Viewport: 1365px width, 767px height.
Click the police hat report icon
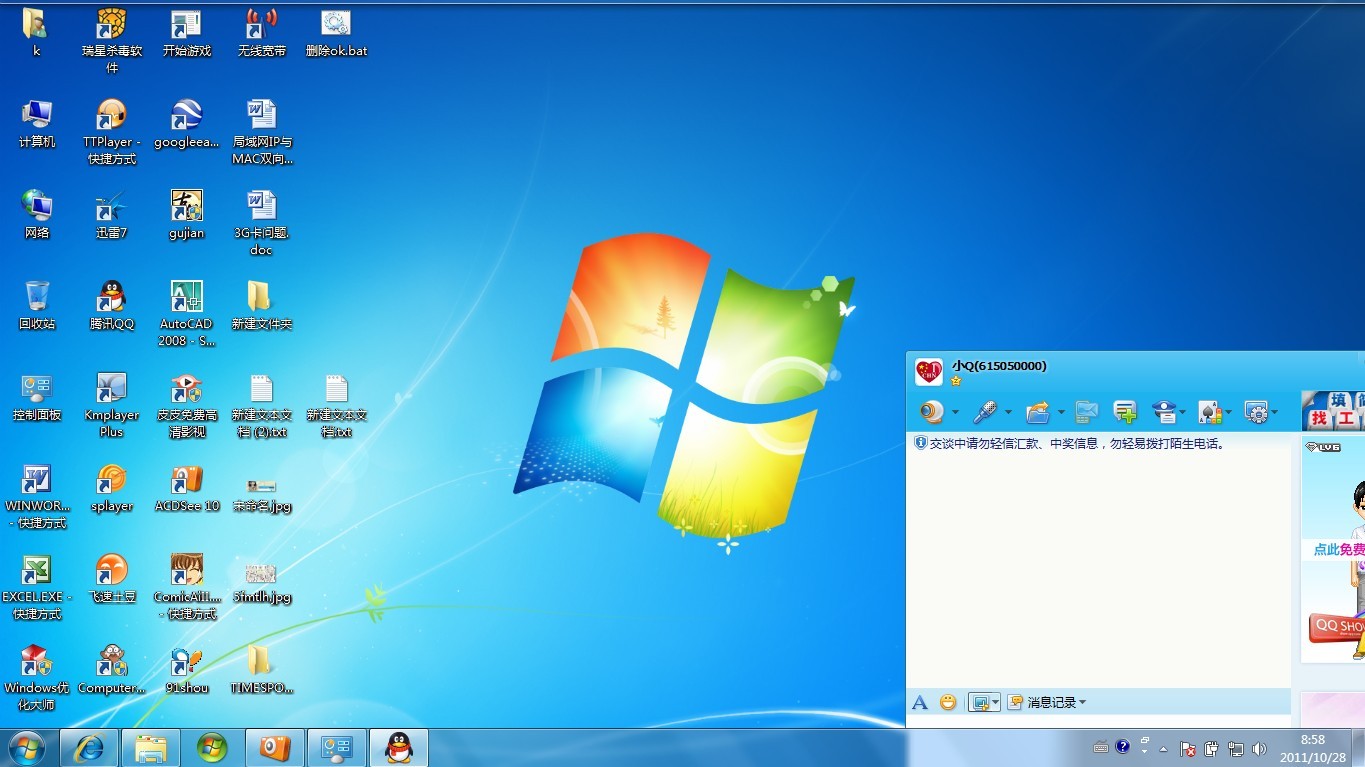point(1163,412)
